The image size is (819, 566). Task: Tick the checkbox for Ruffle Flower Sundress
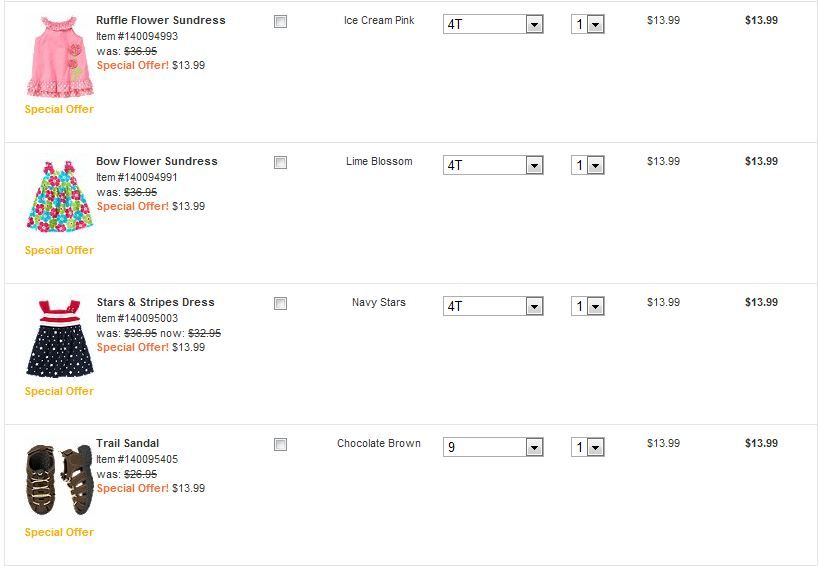[x=280, y=21]
